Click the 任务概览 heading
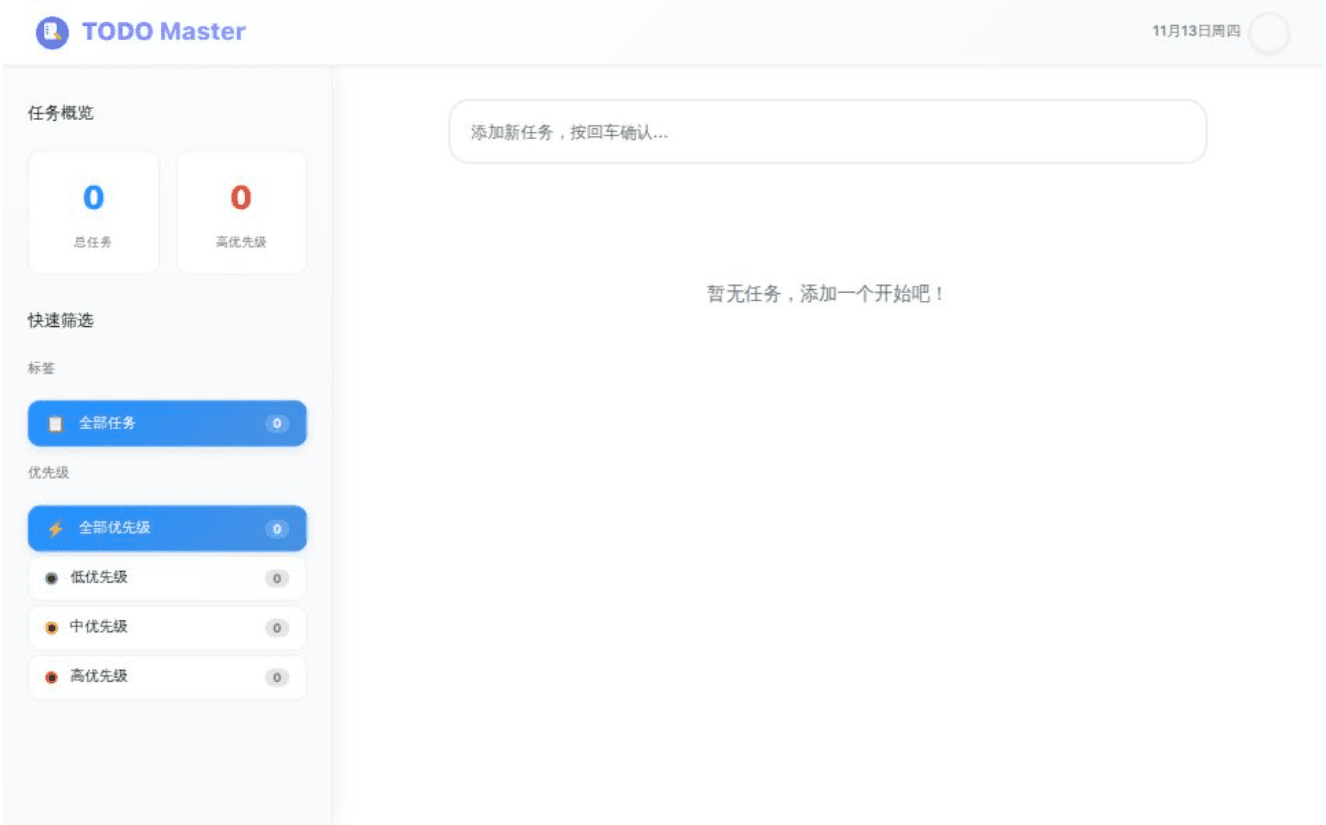This screenshot has width=1326, height=825. (61, 113)
